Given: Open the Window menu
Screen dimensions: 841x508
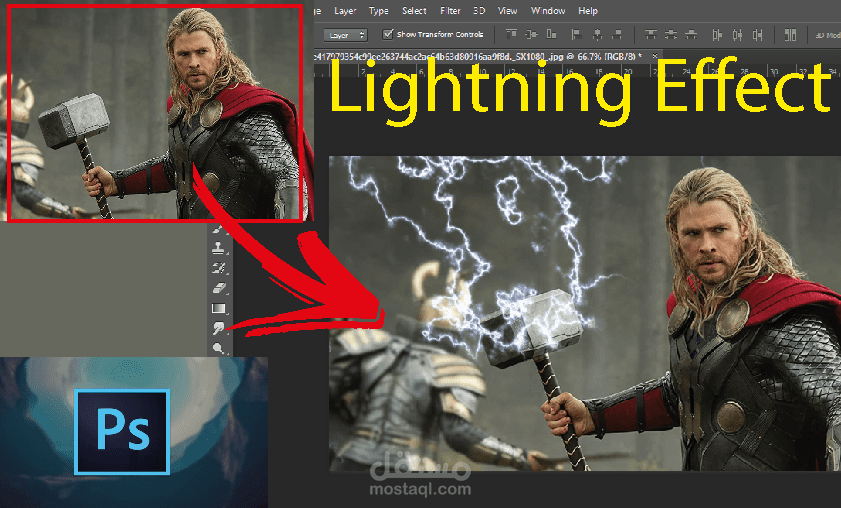Looking at the screenshot, I should 548,11.
